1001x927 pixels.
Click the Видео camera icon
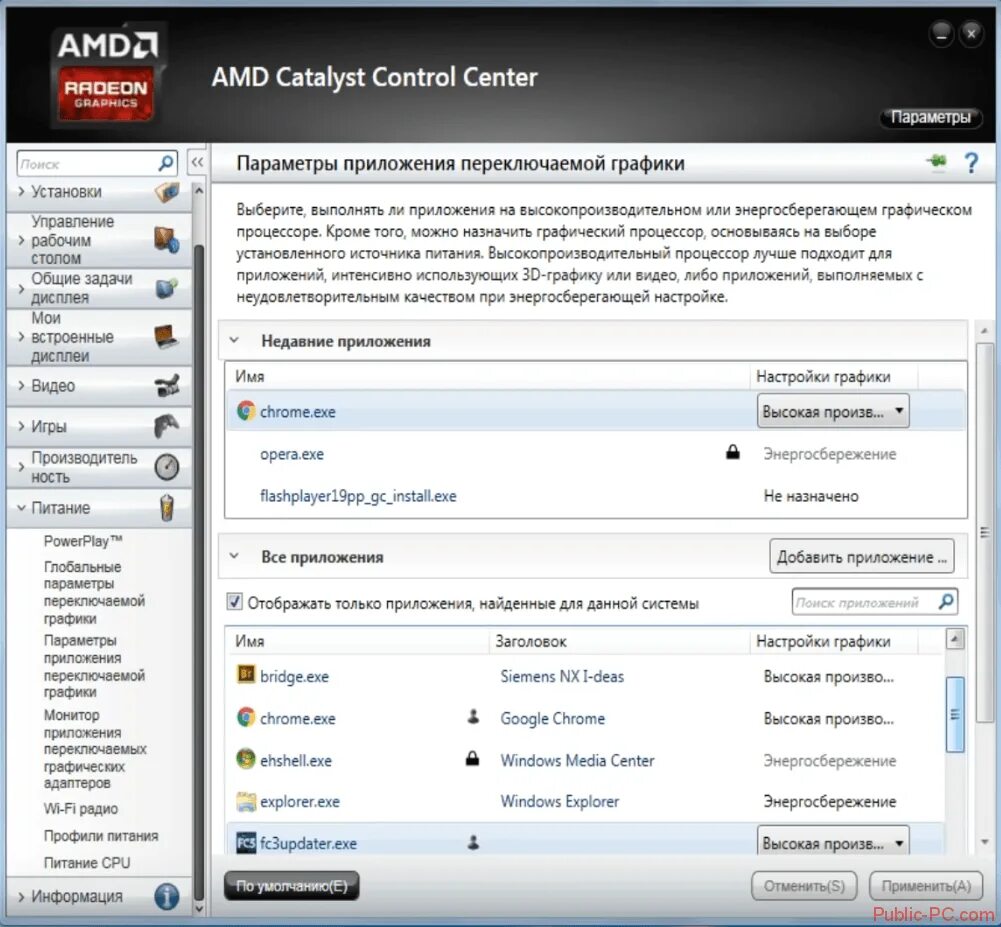coord(167,386)
